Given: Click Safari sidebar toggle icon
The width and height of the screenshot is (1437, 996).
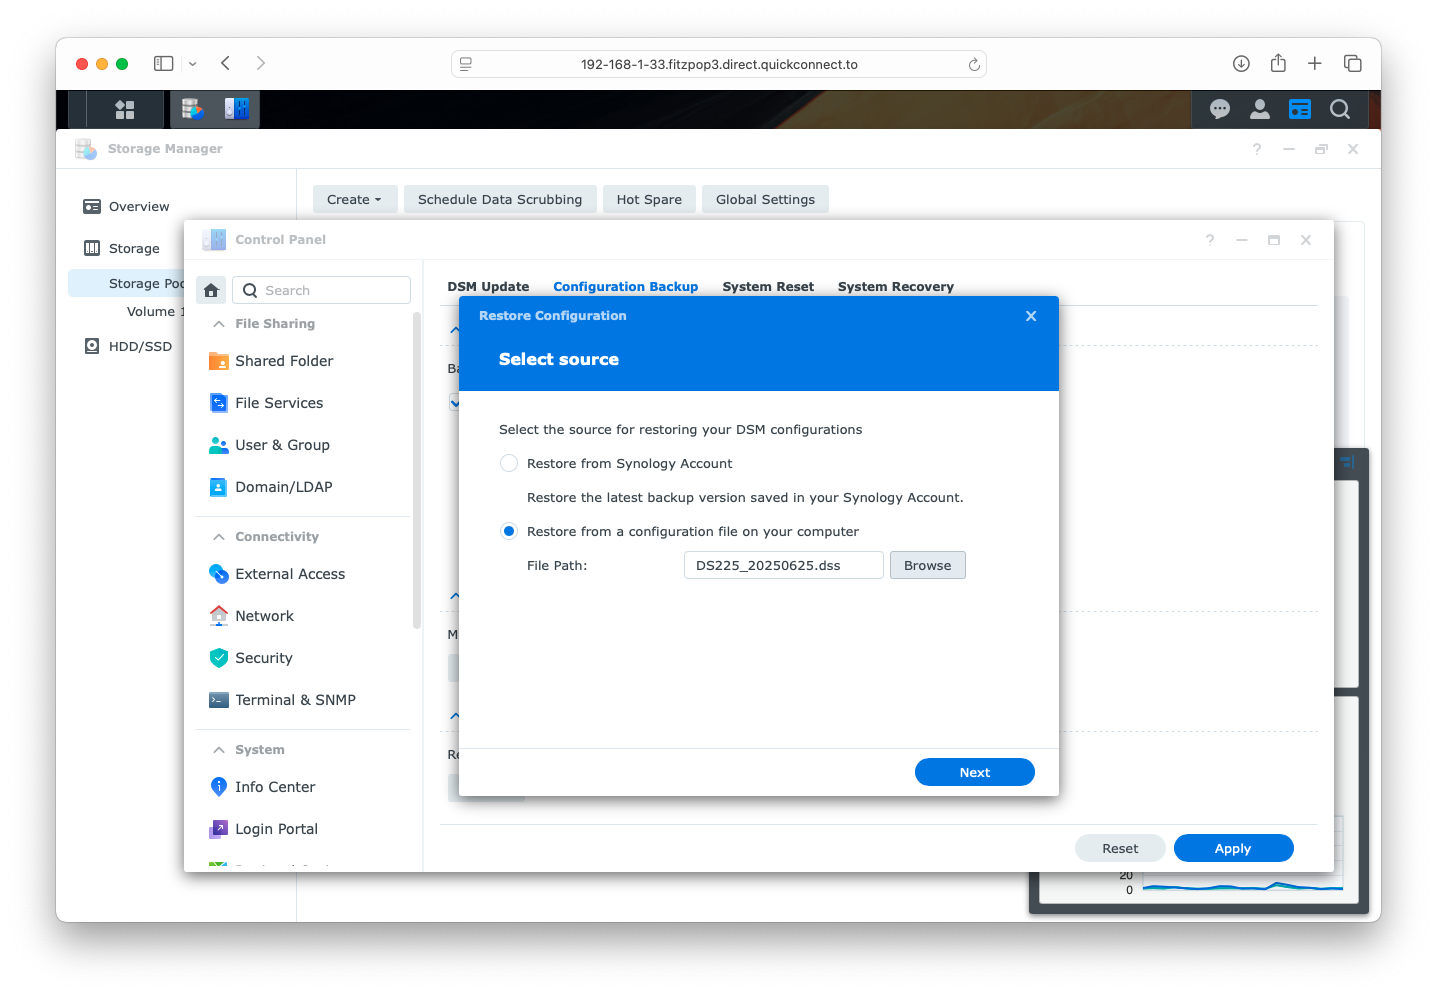Looking at the screenshot, I should [164, 63].
